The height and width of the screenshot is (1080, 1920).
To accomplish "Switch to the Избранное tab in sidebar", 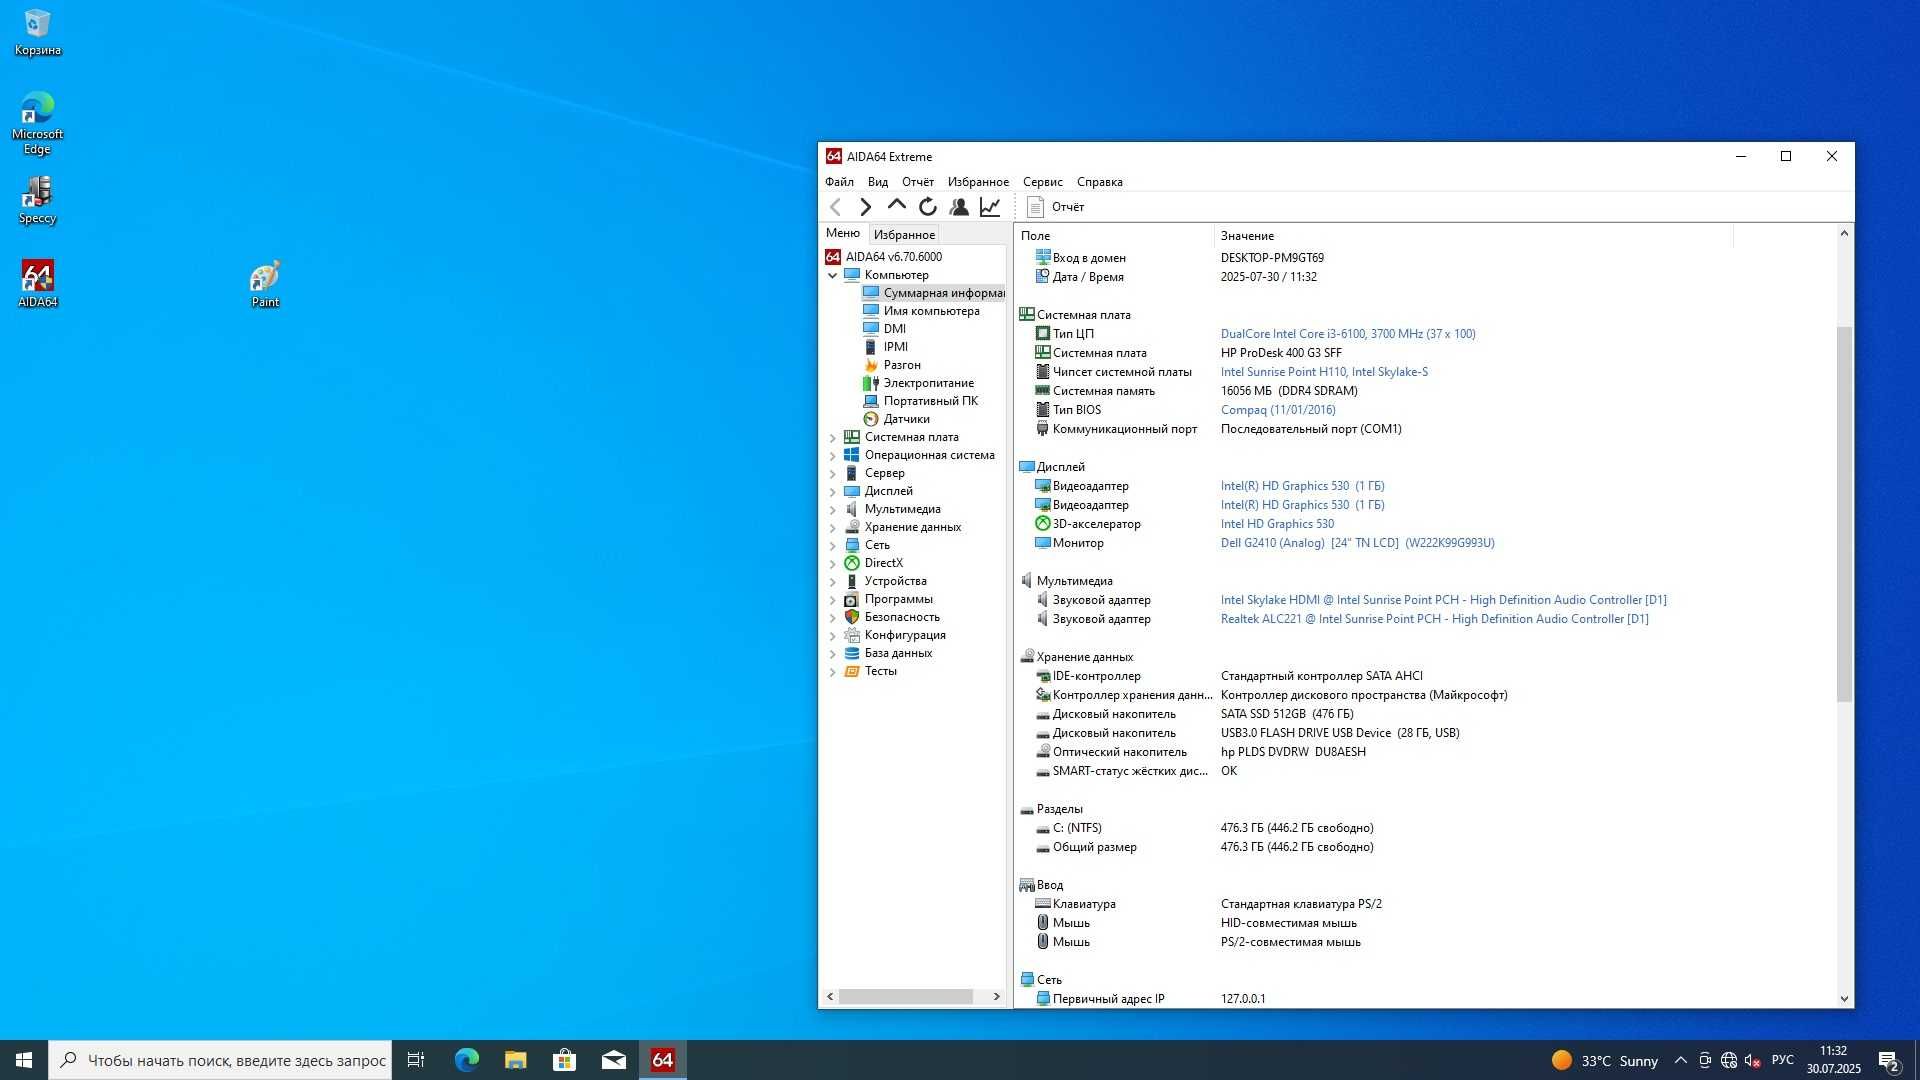I will (904, 235).
